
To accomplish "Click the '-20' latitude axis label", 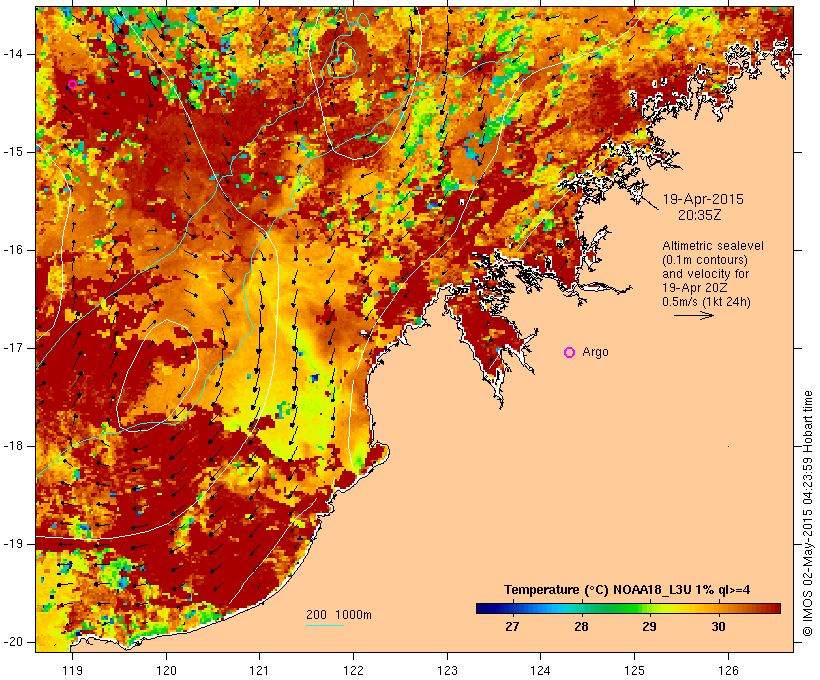I will coord(12,642).
